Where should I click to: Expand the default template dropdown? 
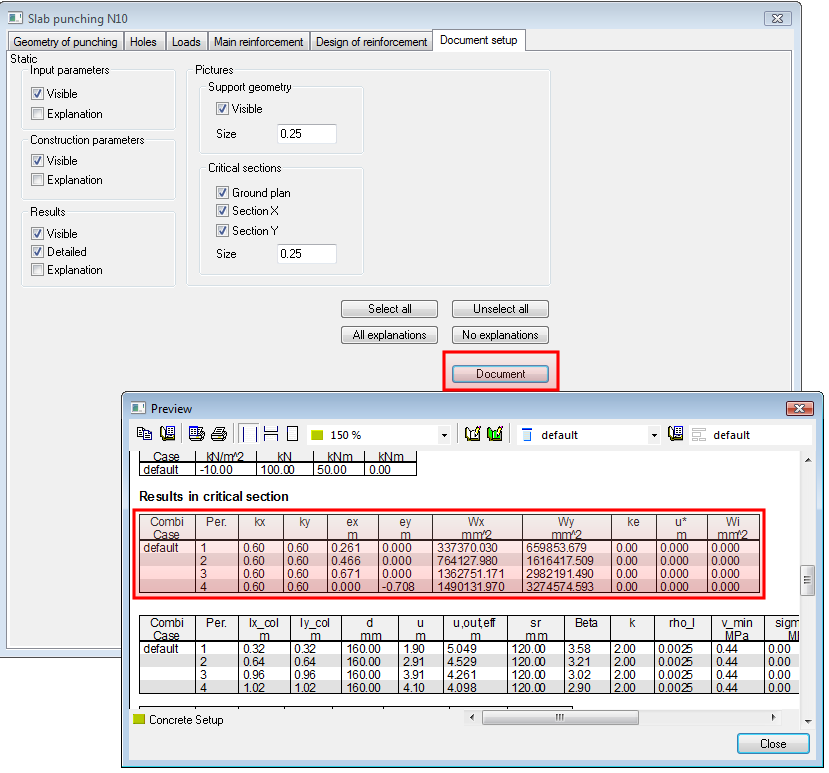pos(654,435)
